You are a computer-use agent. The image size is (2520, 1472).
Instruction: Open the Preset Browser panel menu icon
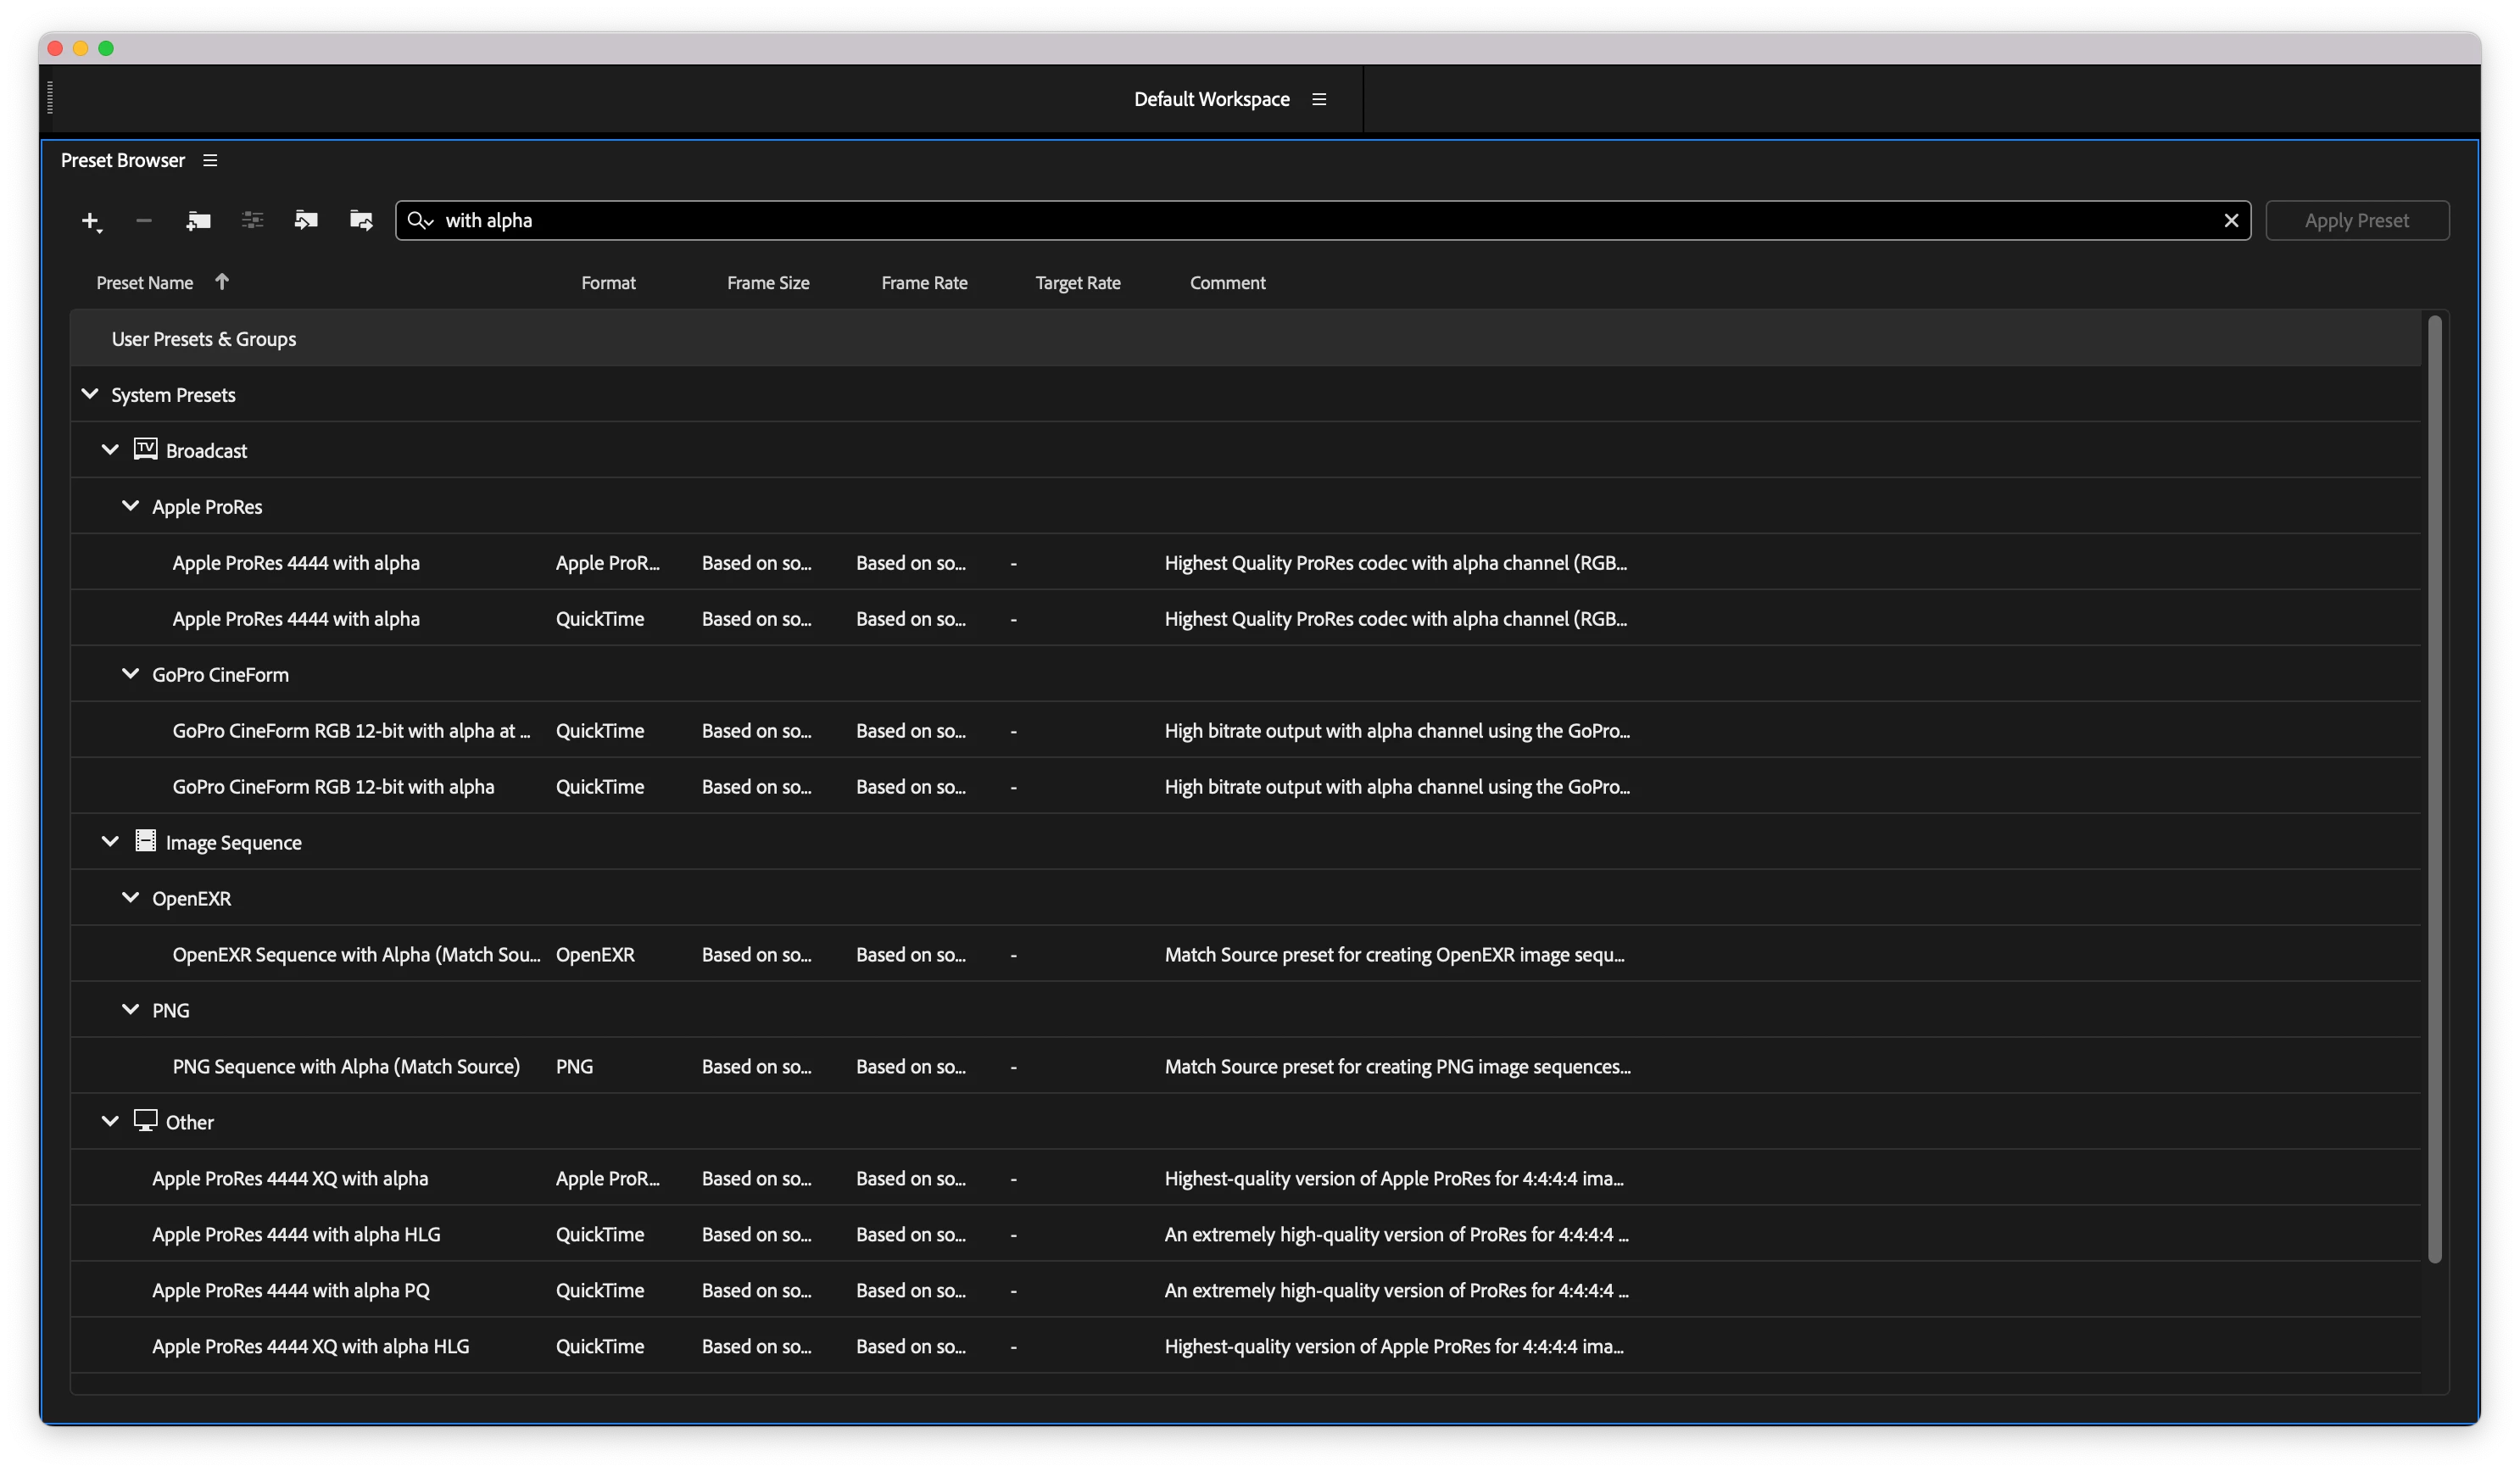(x=210, y=161)
